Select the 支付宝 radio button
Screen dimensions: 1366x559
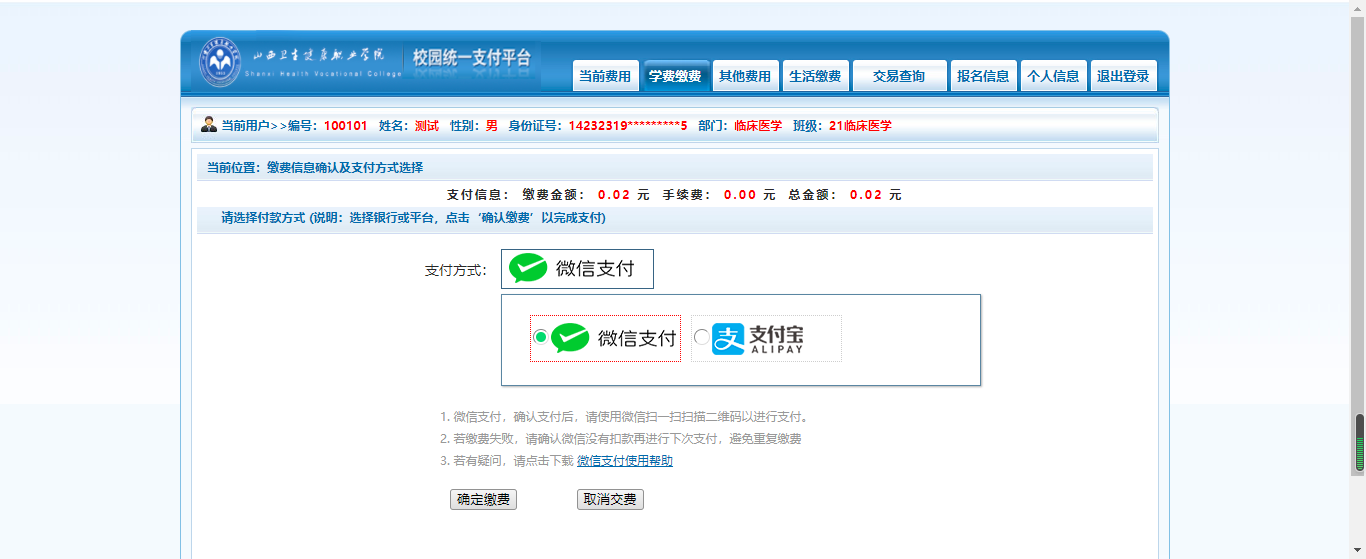[x=701, y=337]
